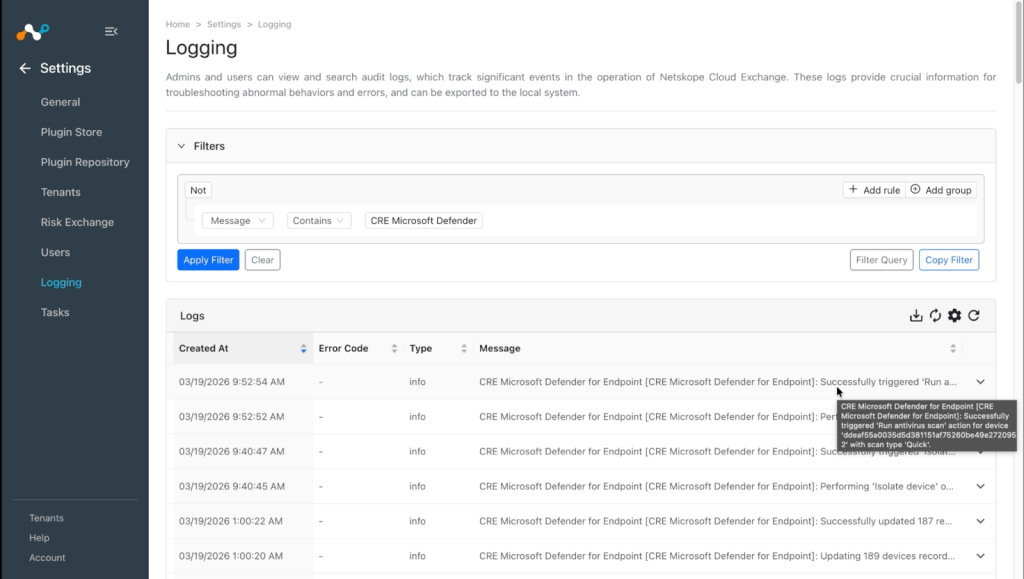Sort by the Message column arrows
Screen dimensions: 1024x579
[x=953, y=349]
